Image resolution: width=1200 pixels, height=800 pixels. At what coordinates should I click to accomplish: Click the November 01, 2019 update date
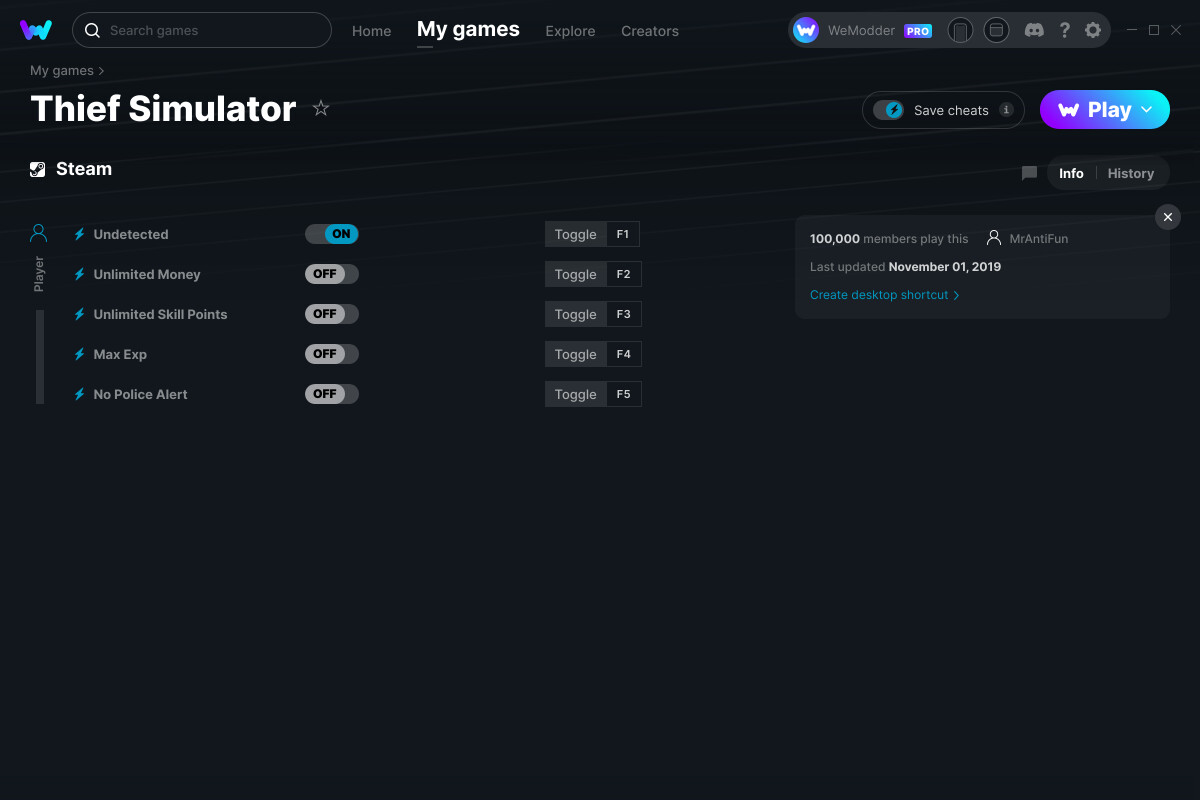tap(945, 267)
